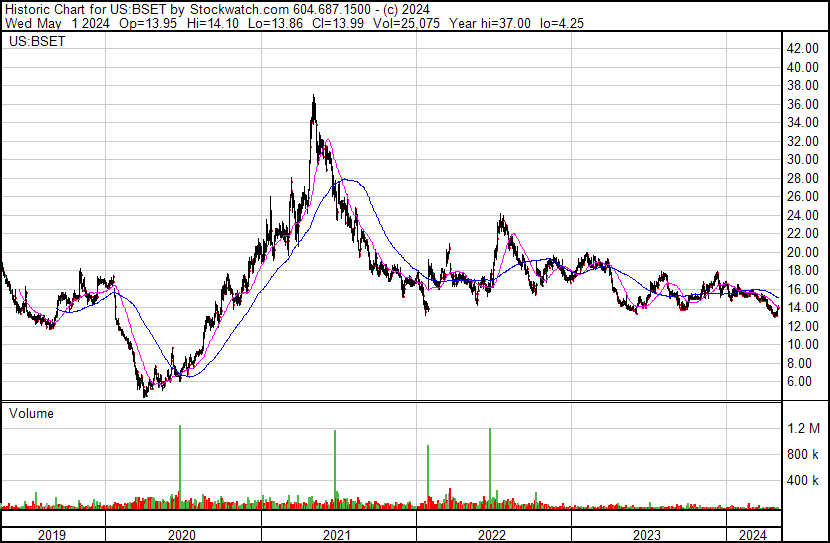The width and height of the screenshot is (830, 543).
Task: Click the Lo=13.86 low value
Action: point(275,23)
